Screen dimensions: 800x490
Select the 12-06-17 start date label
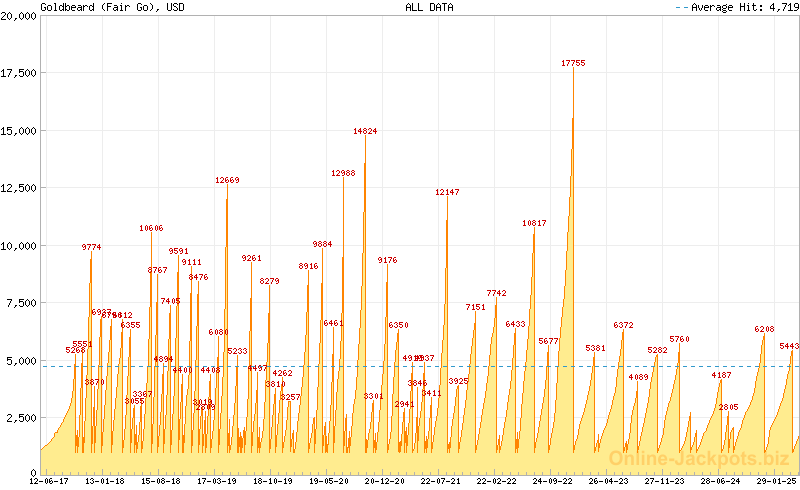coord(48,481)
